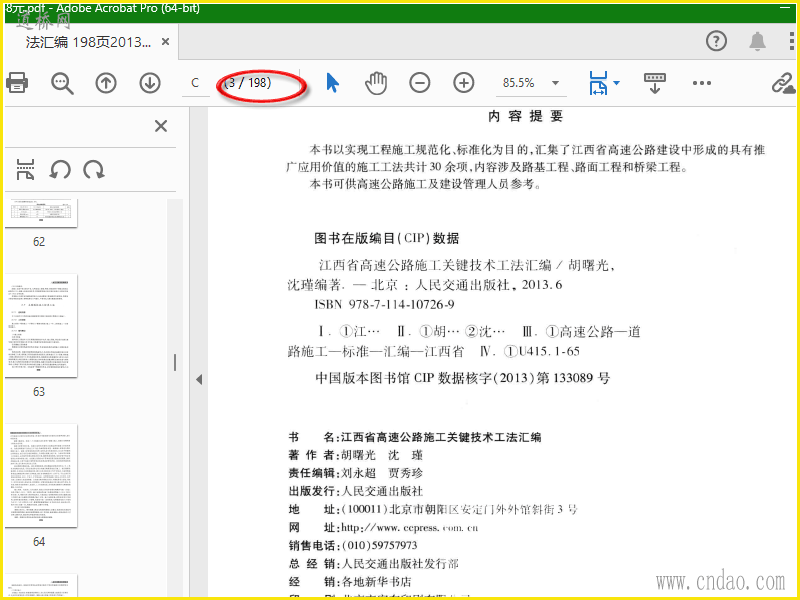Open fit page options dropdown arrow
This screenshot has width=800, height=600.
point(616,83)
